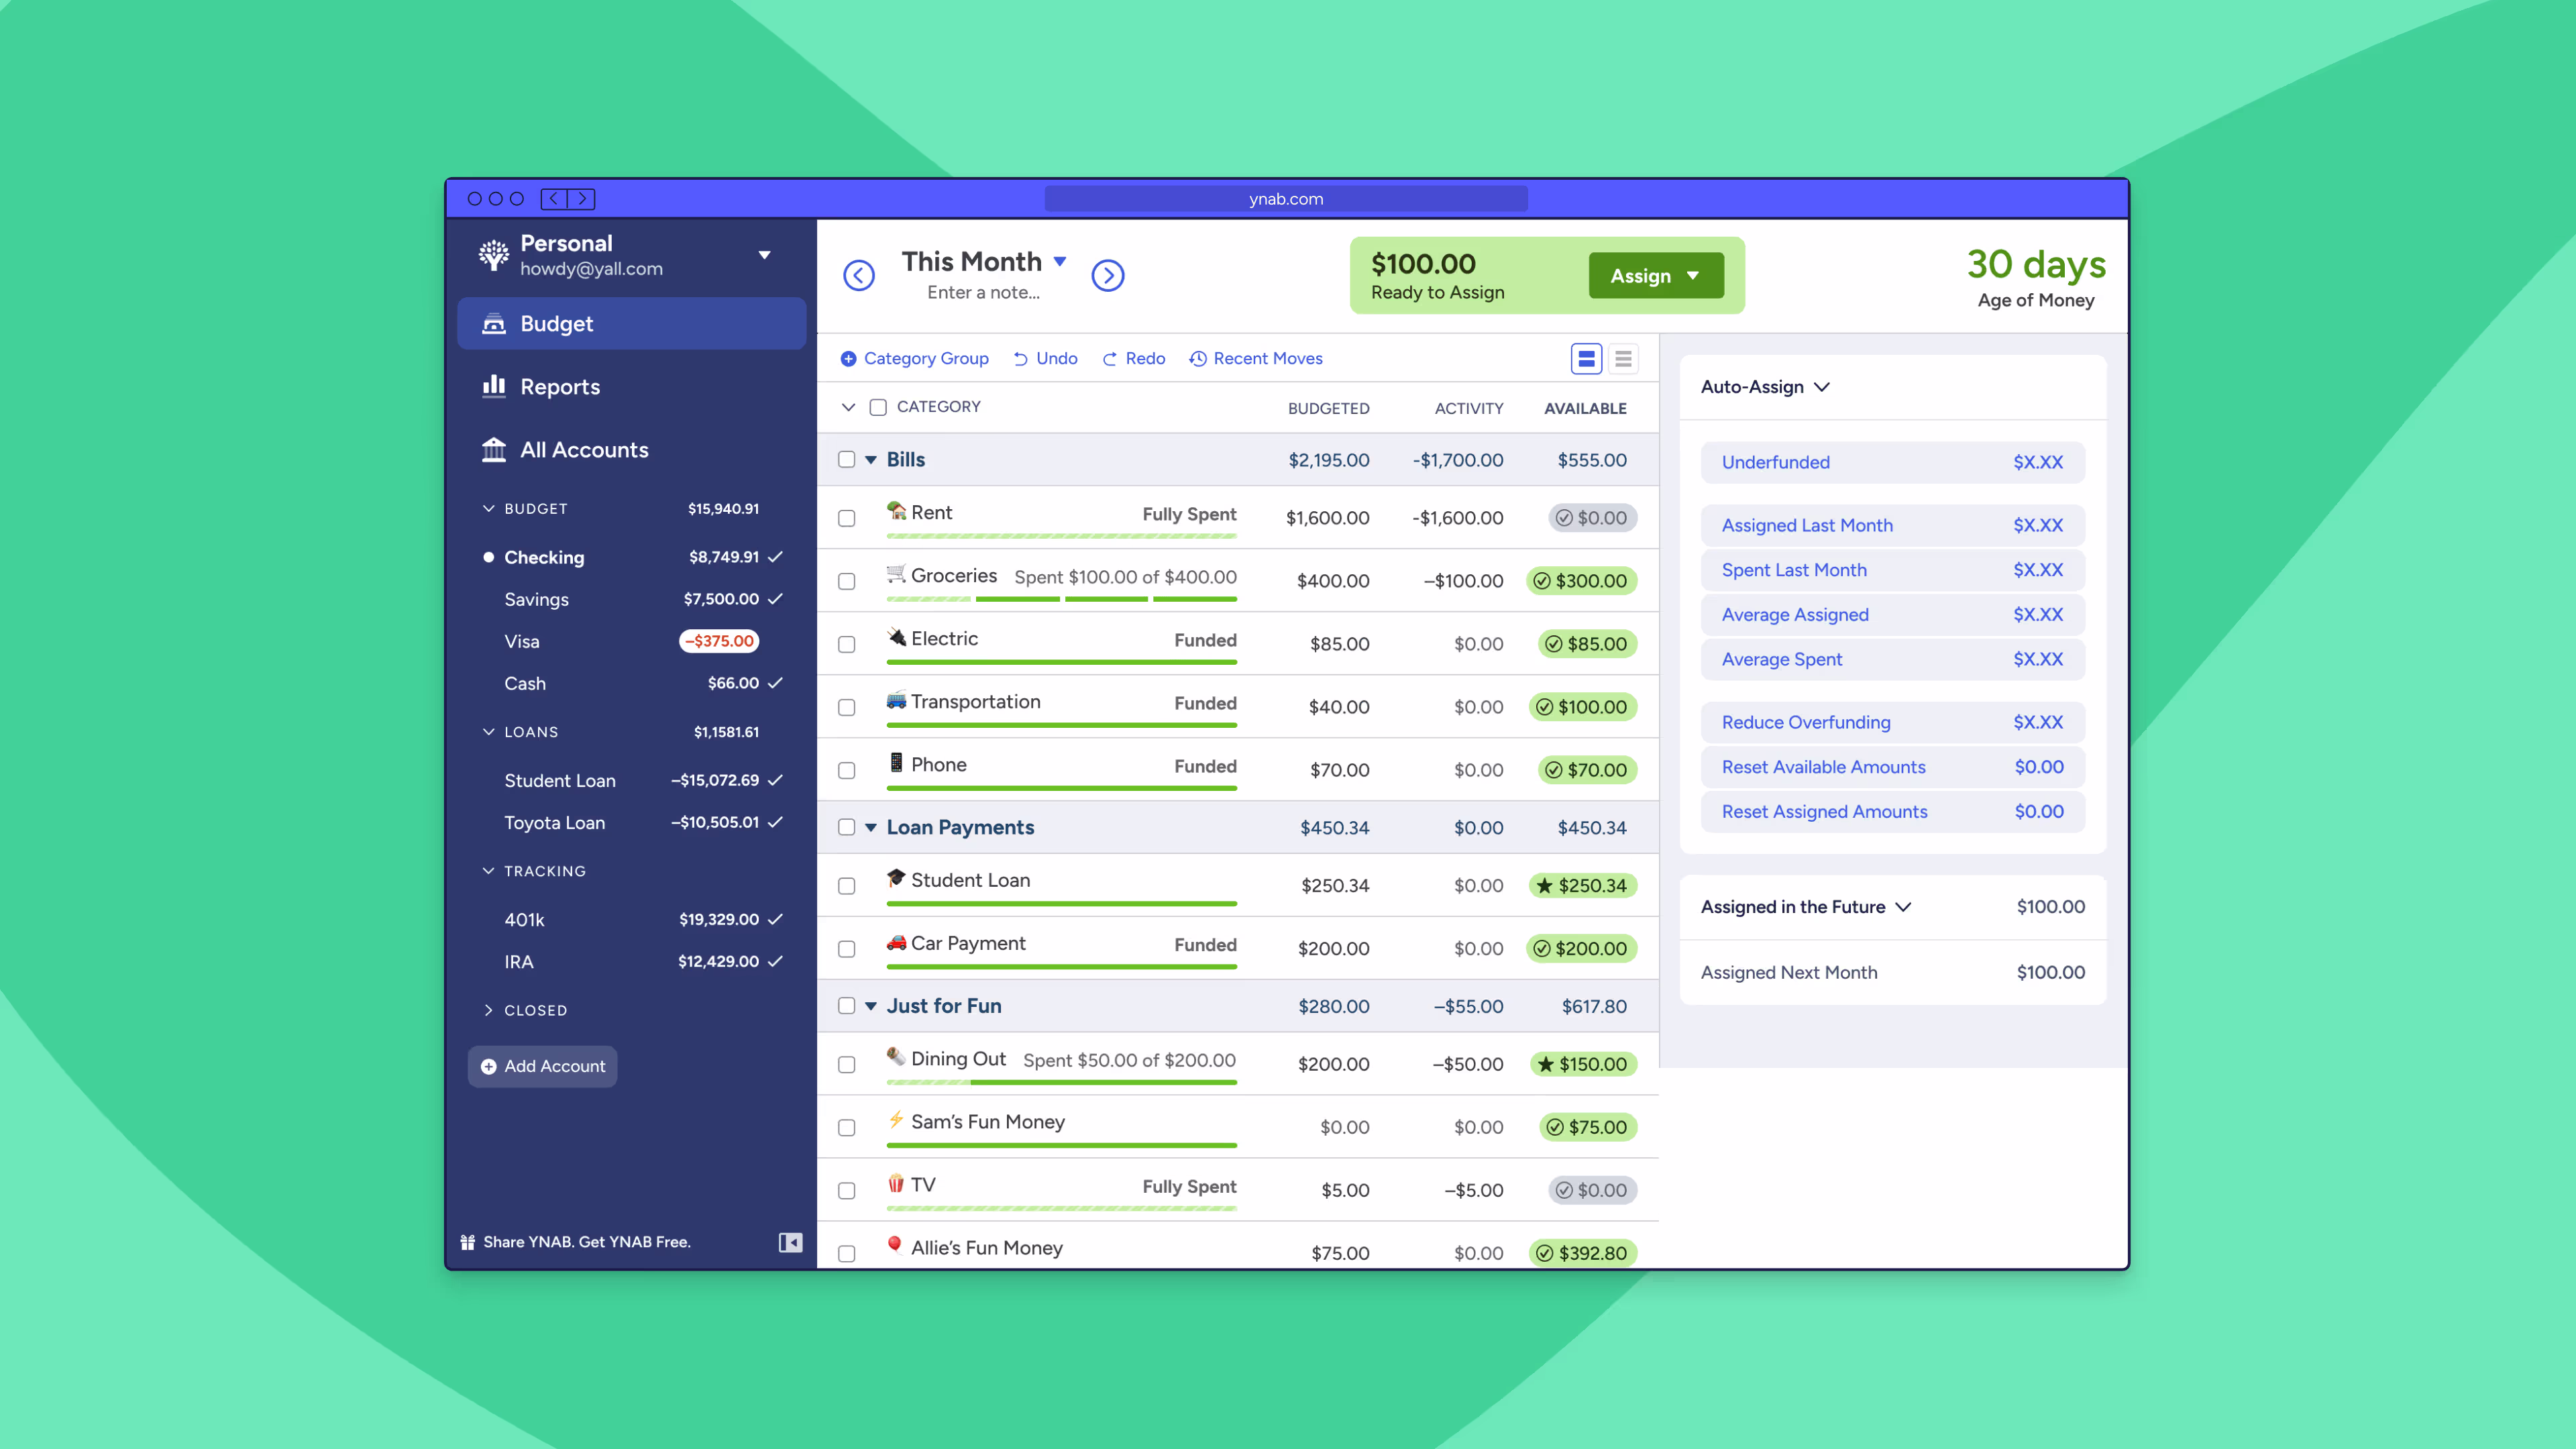The image size is (2576, 1449).
Task: Click the Transportation bus emoji
Action: [x=896, y=700]
